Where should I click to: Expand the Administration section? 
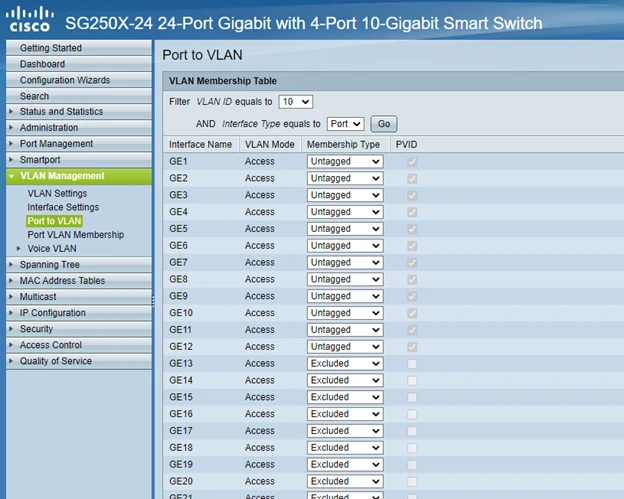(x=79, y=128)
